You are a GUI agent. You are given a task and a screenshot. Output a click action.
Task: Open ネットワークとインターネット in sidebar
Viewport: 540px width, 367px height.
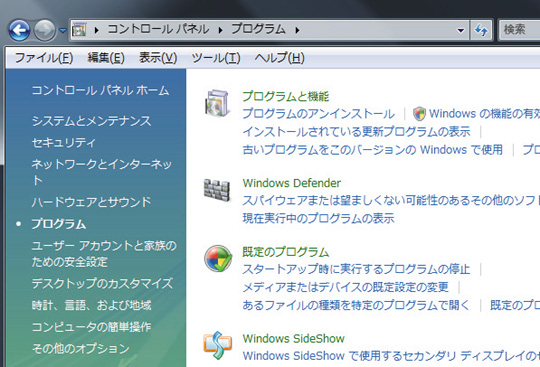[102, 172]
